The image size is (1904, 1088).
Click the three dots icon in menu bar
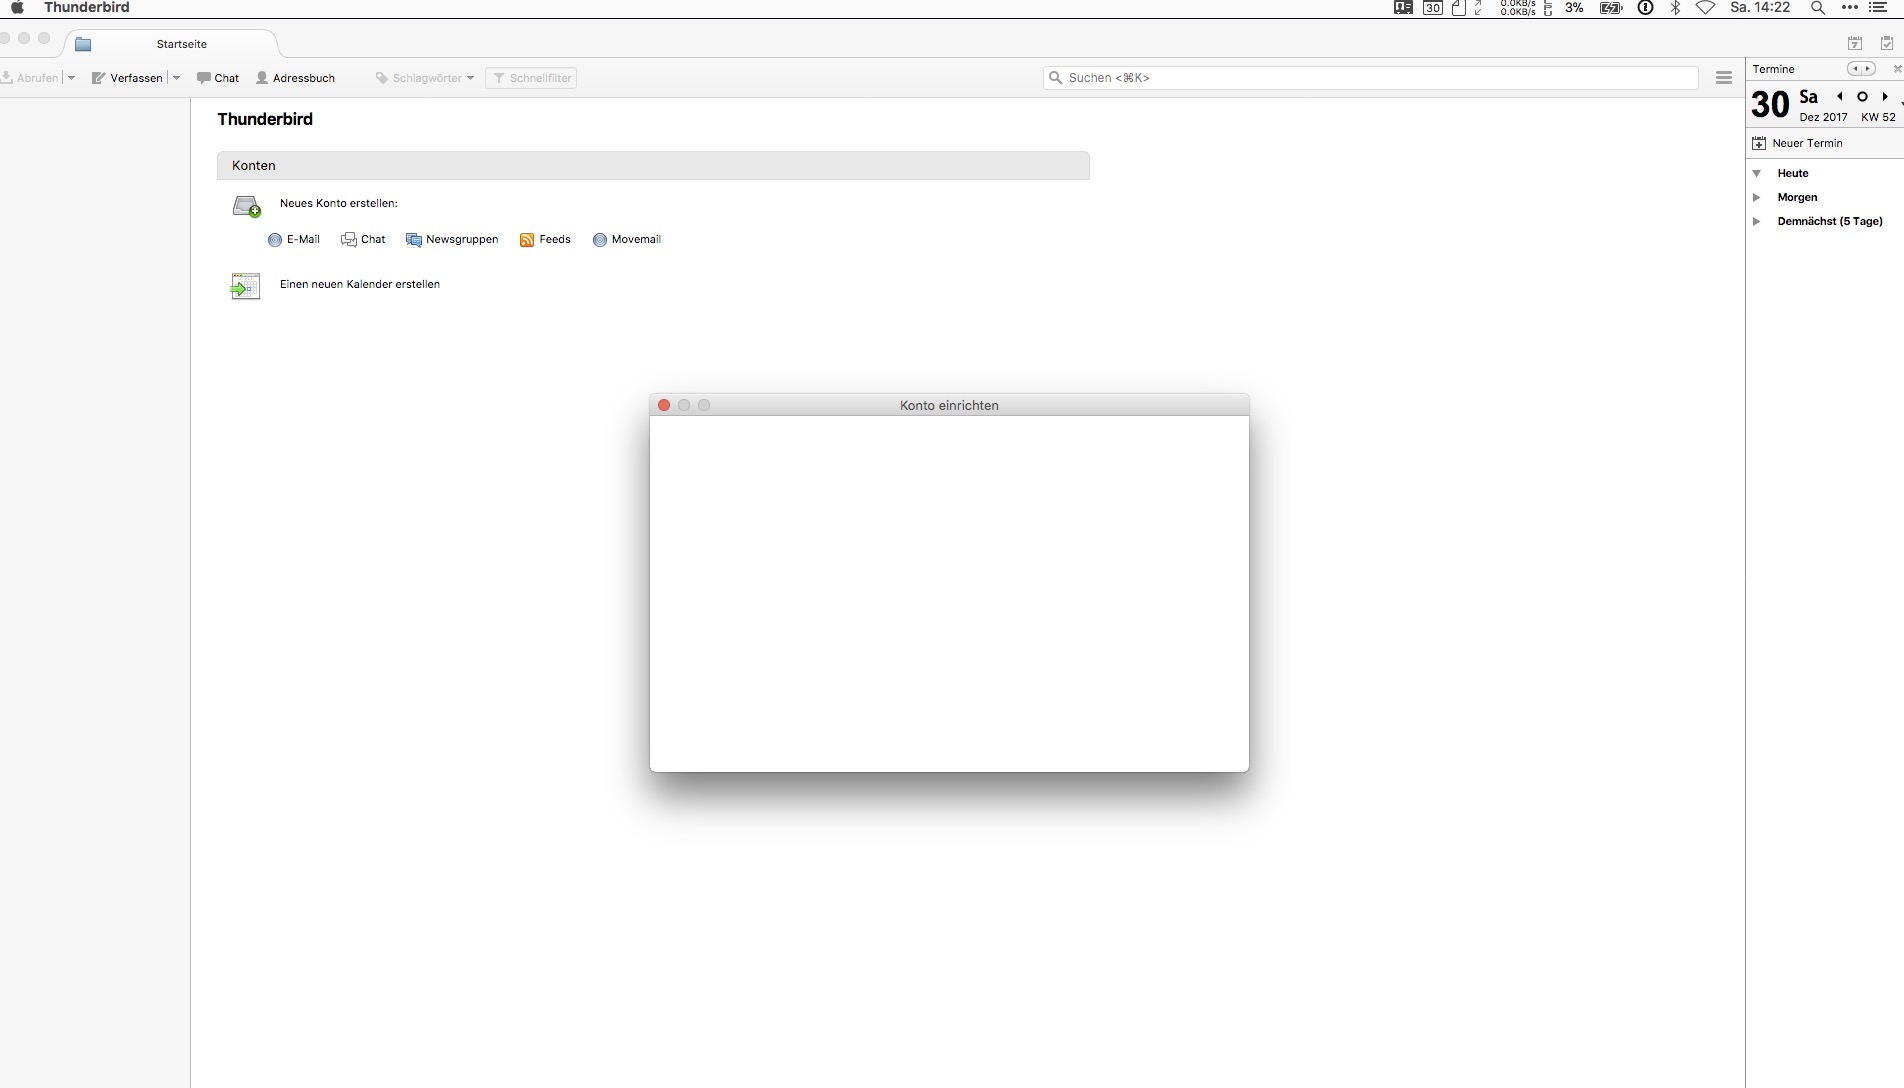coord(1849,7)
